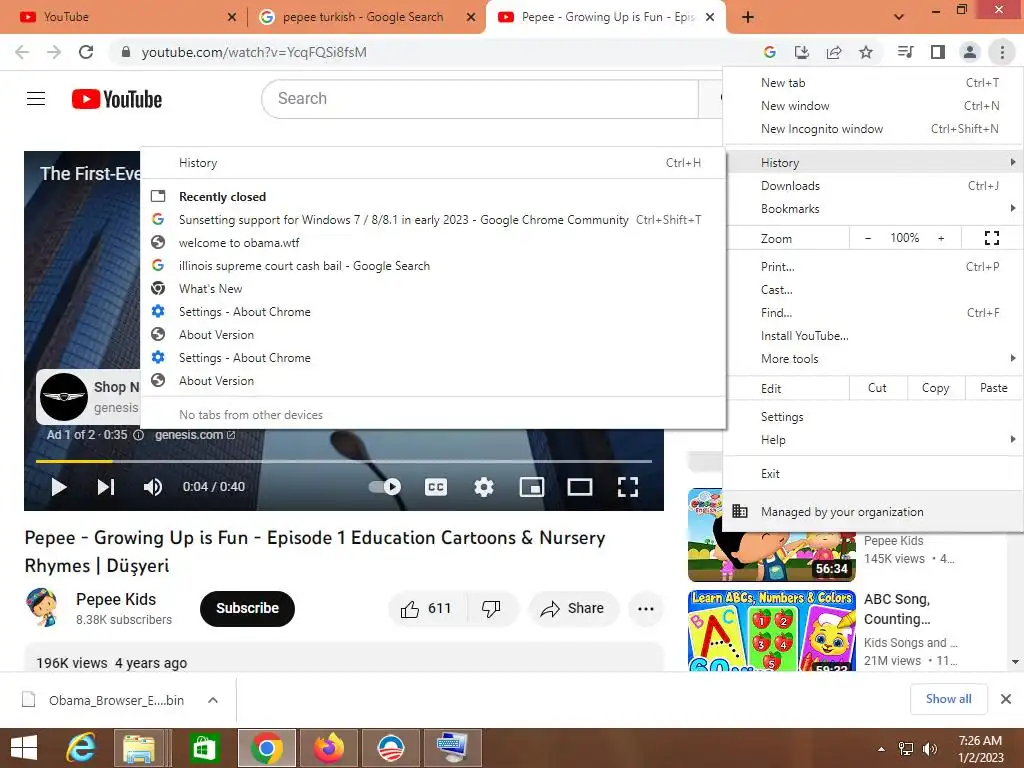This screenshot has height=768, width=1024.
Task: Expand the More tools submenu
Action: (874, 359)
